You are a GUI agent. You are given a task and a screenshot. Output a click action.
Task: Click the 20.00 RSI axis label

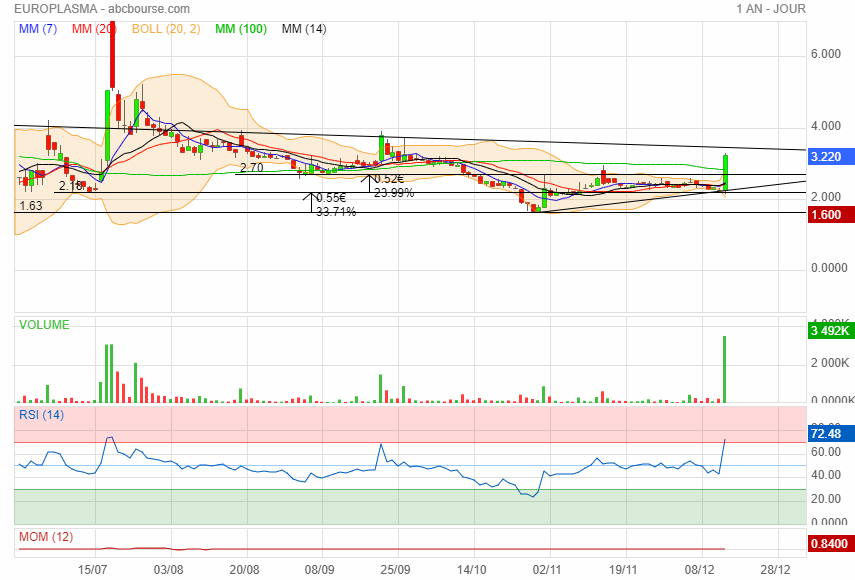pyautogui.click(x=826, y=499)
